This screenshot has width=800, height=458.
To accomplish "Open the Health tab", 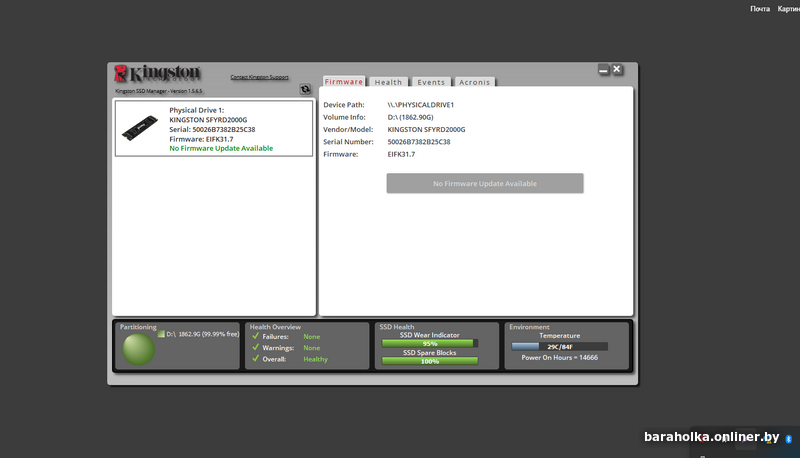I will coord(388,82).
